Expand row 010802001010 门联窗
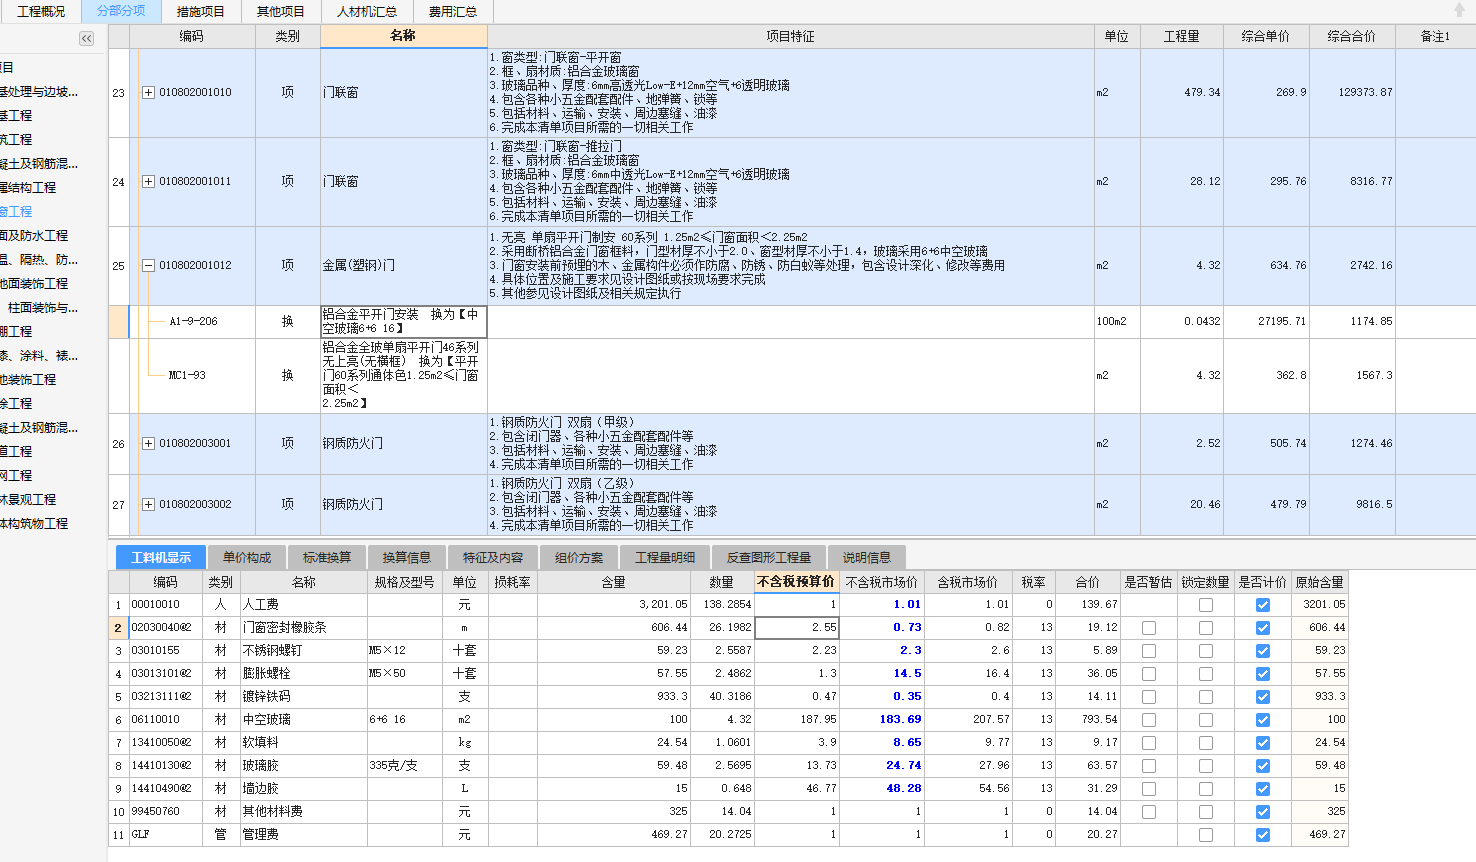Screen dimensions: 1476x862 click(x=148, y=92)
